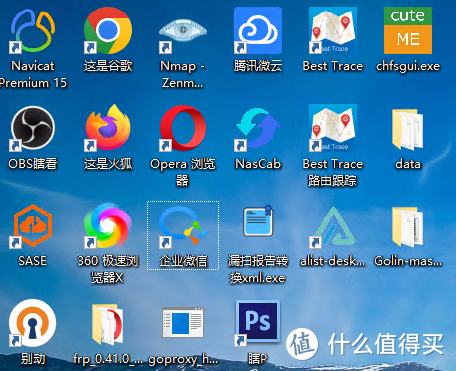Open the Opera 浏览器 shortcut
Screen dimensions: 456x371
(183, 128)
